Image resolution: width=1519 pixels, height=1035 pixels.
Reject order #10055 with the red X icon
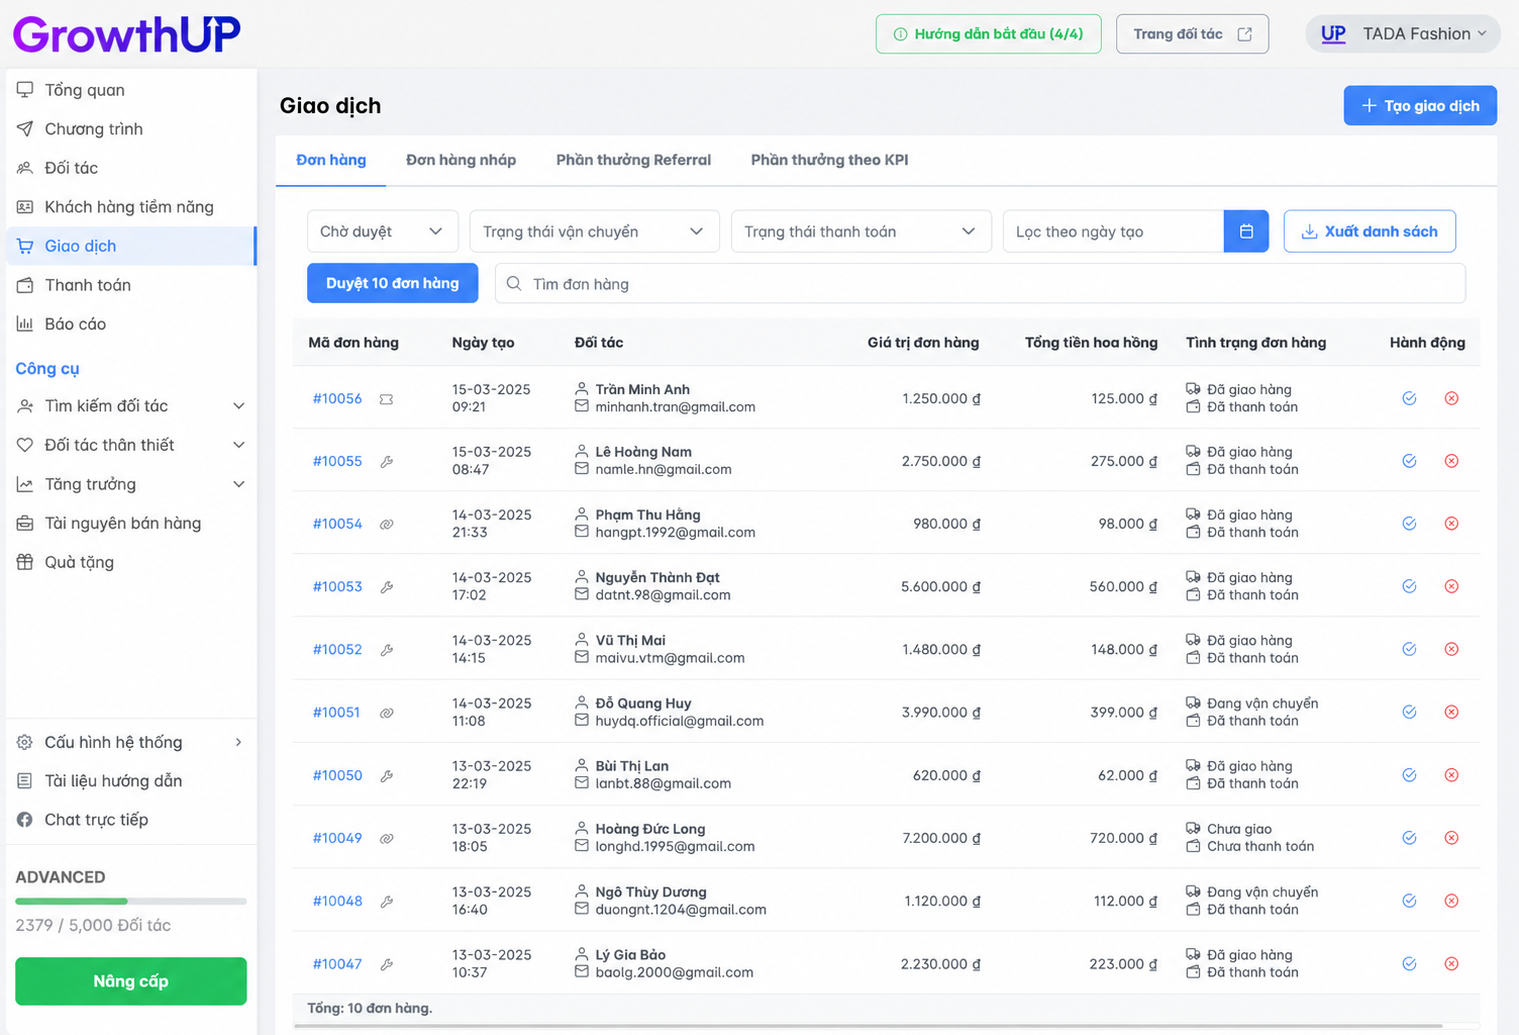[x=1451, y=461]
